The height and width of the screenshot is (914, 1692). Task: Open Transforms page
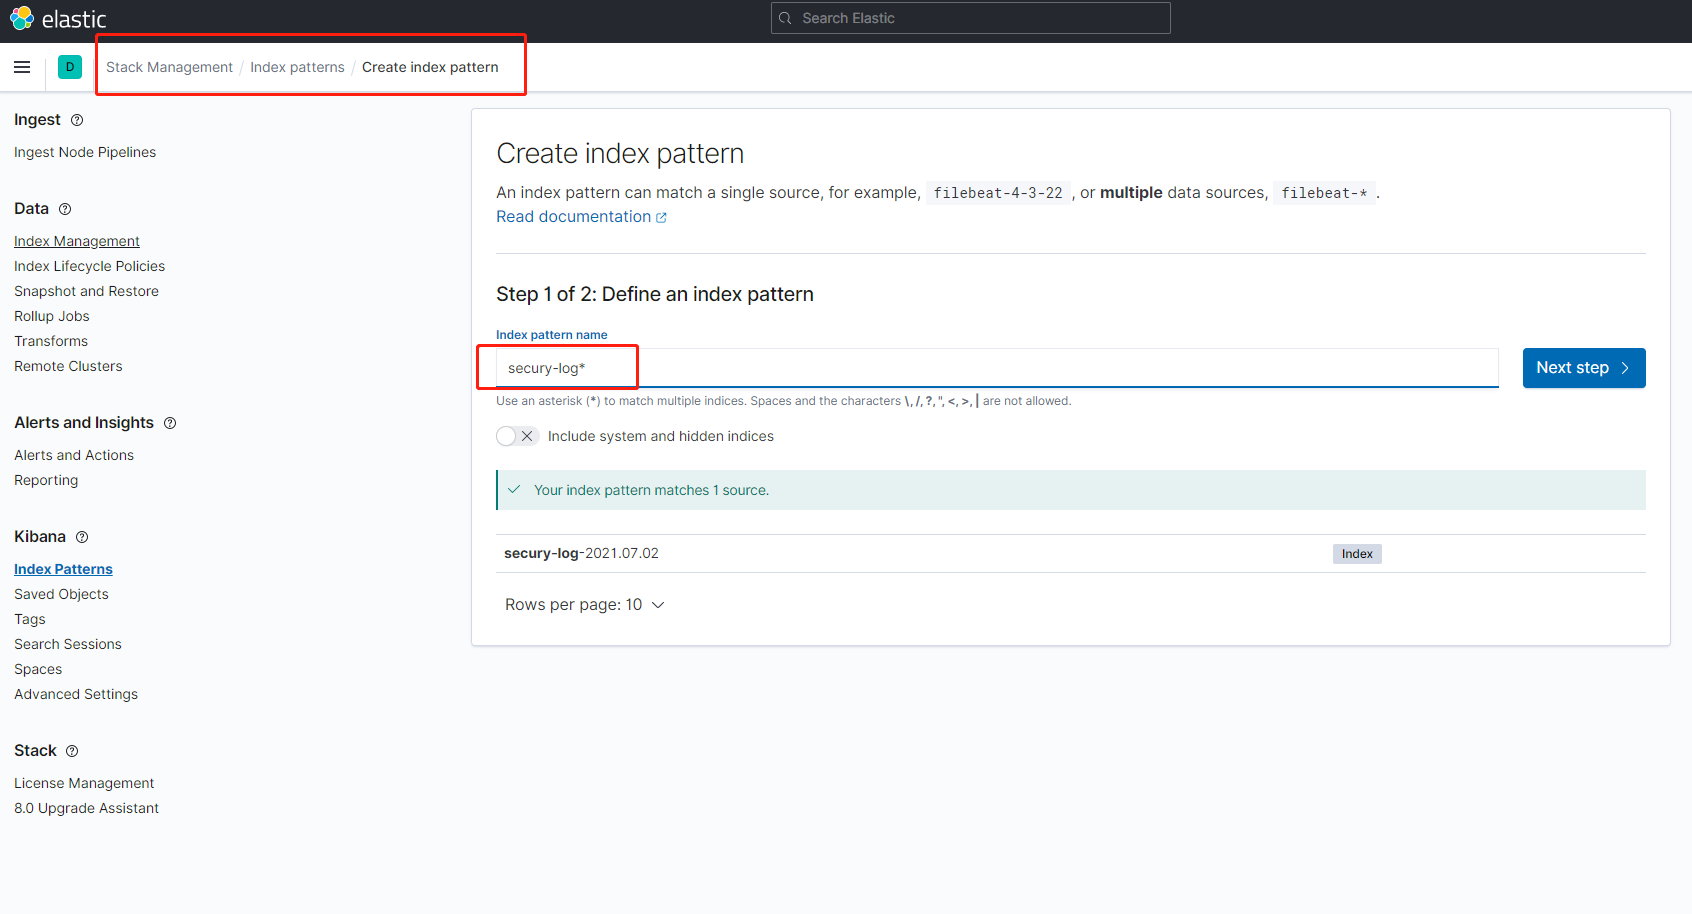coord(51,341)
